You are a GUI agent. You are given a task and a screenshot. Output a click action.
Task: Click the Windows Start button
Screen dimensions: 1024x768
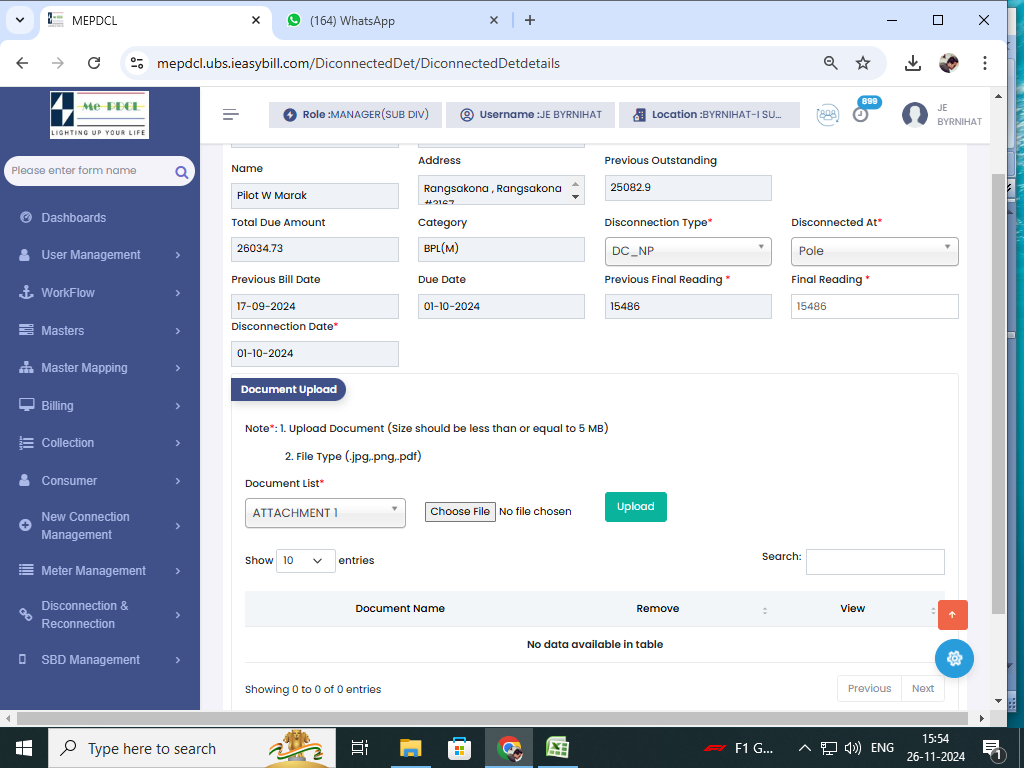(x=24, y=748)
